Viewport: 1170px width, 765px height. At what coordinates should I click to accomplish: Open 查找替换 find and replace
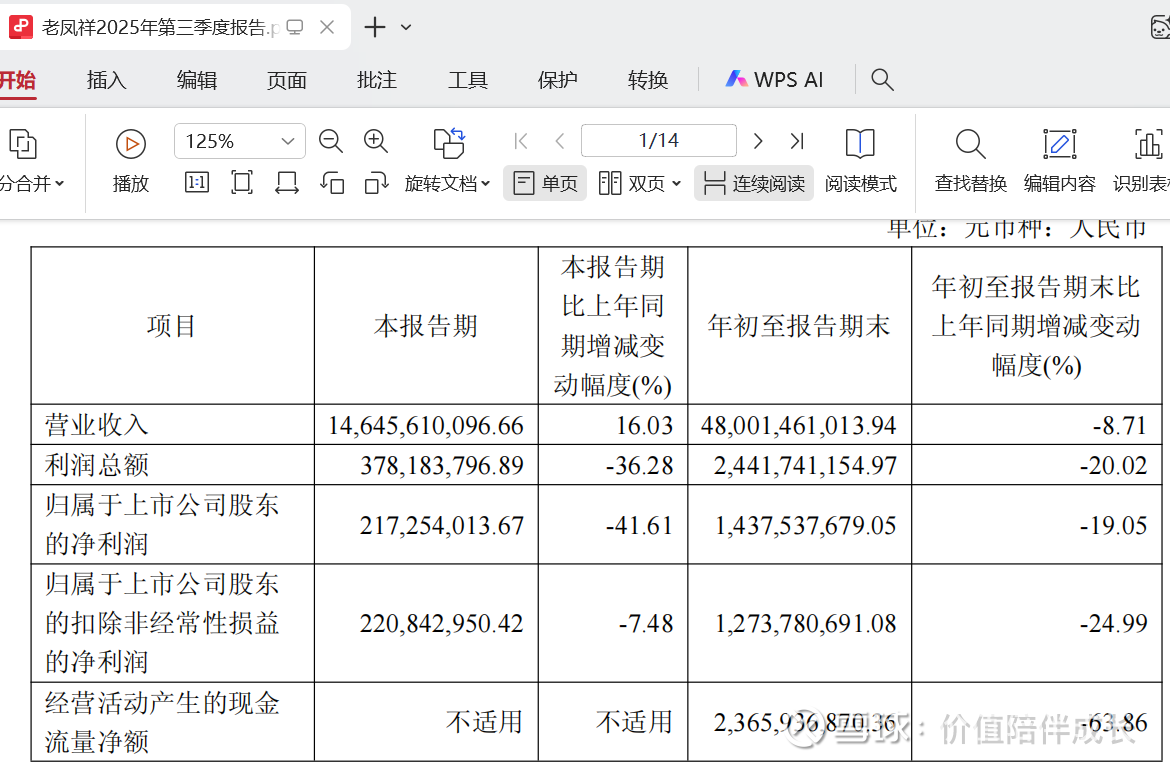pyautogui.click(x=971, y=160)
